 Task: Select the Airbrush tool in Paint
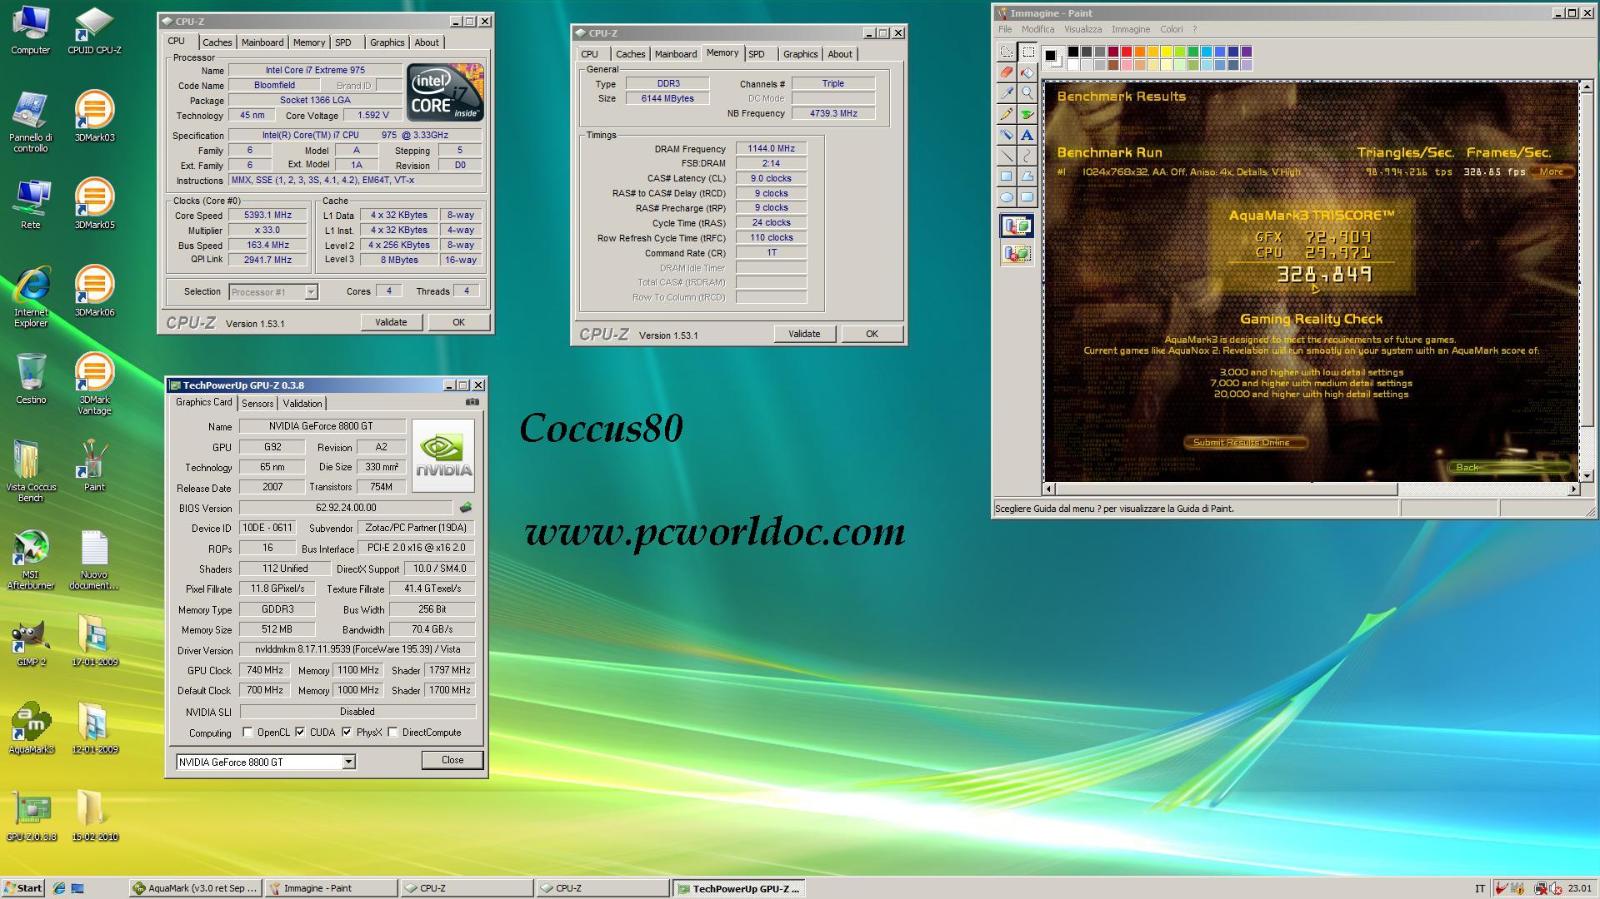1007,135
